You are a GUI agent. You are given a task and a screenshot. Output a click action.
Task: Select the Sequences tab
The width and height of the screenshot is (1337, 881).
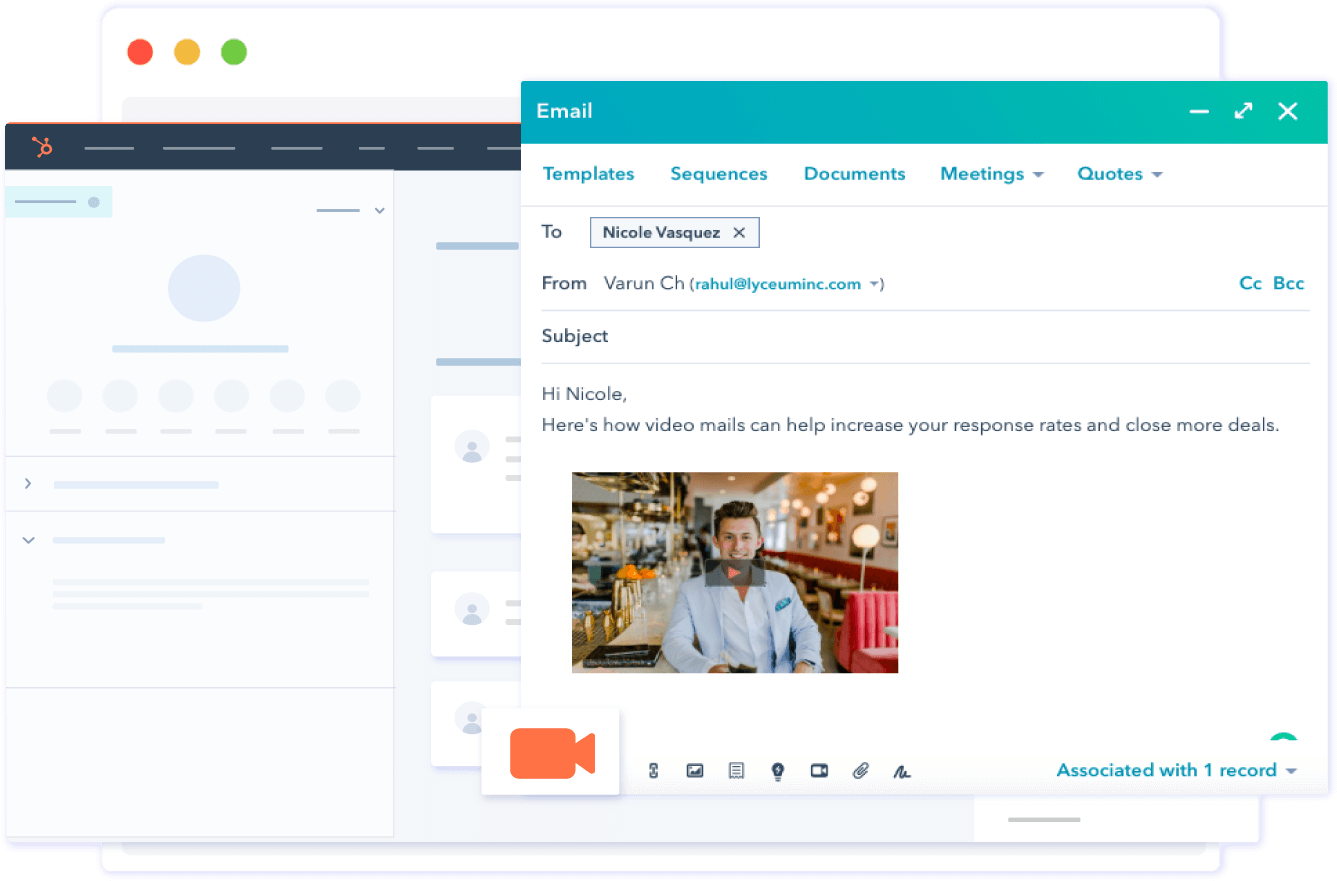[x=718, y=173]
